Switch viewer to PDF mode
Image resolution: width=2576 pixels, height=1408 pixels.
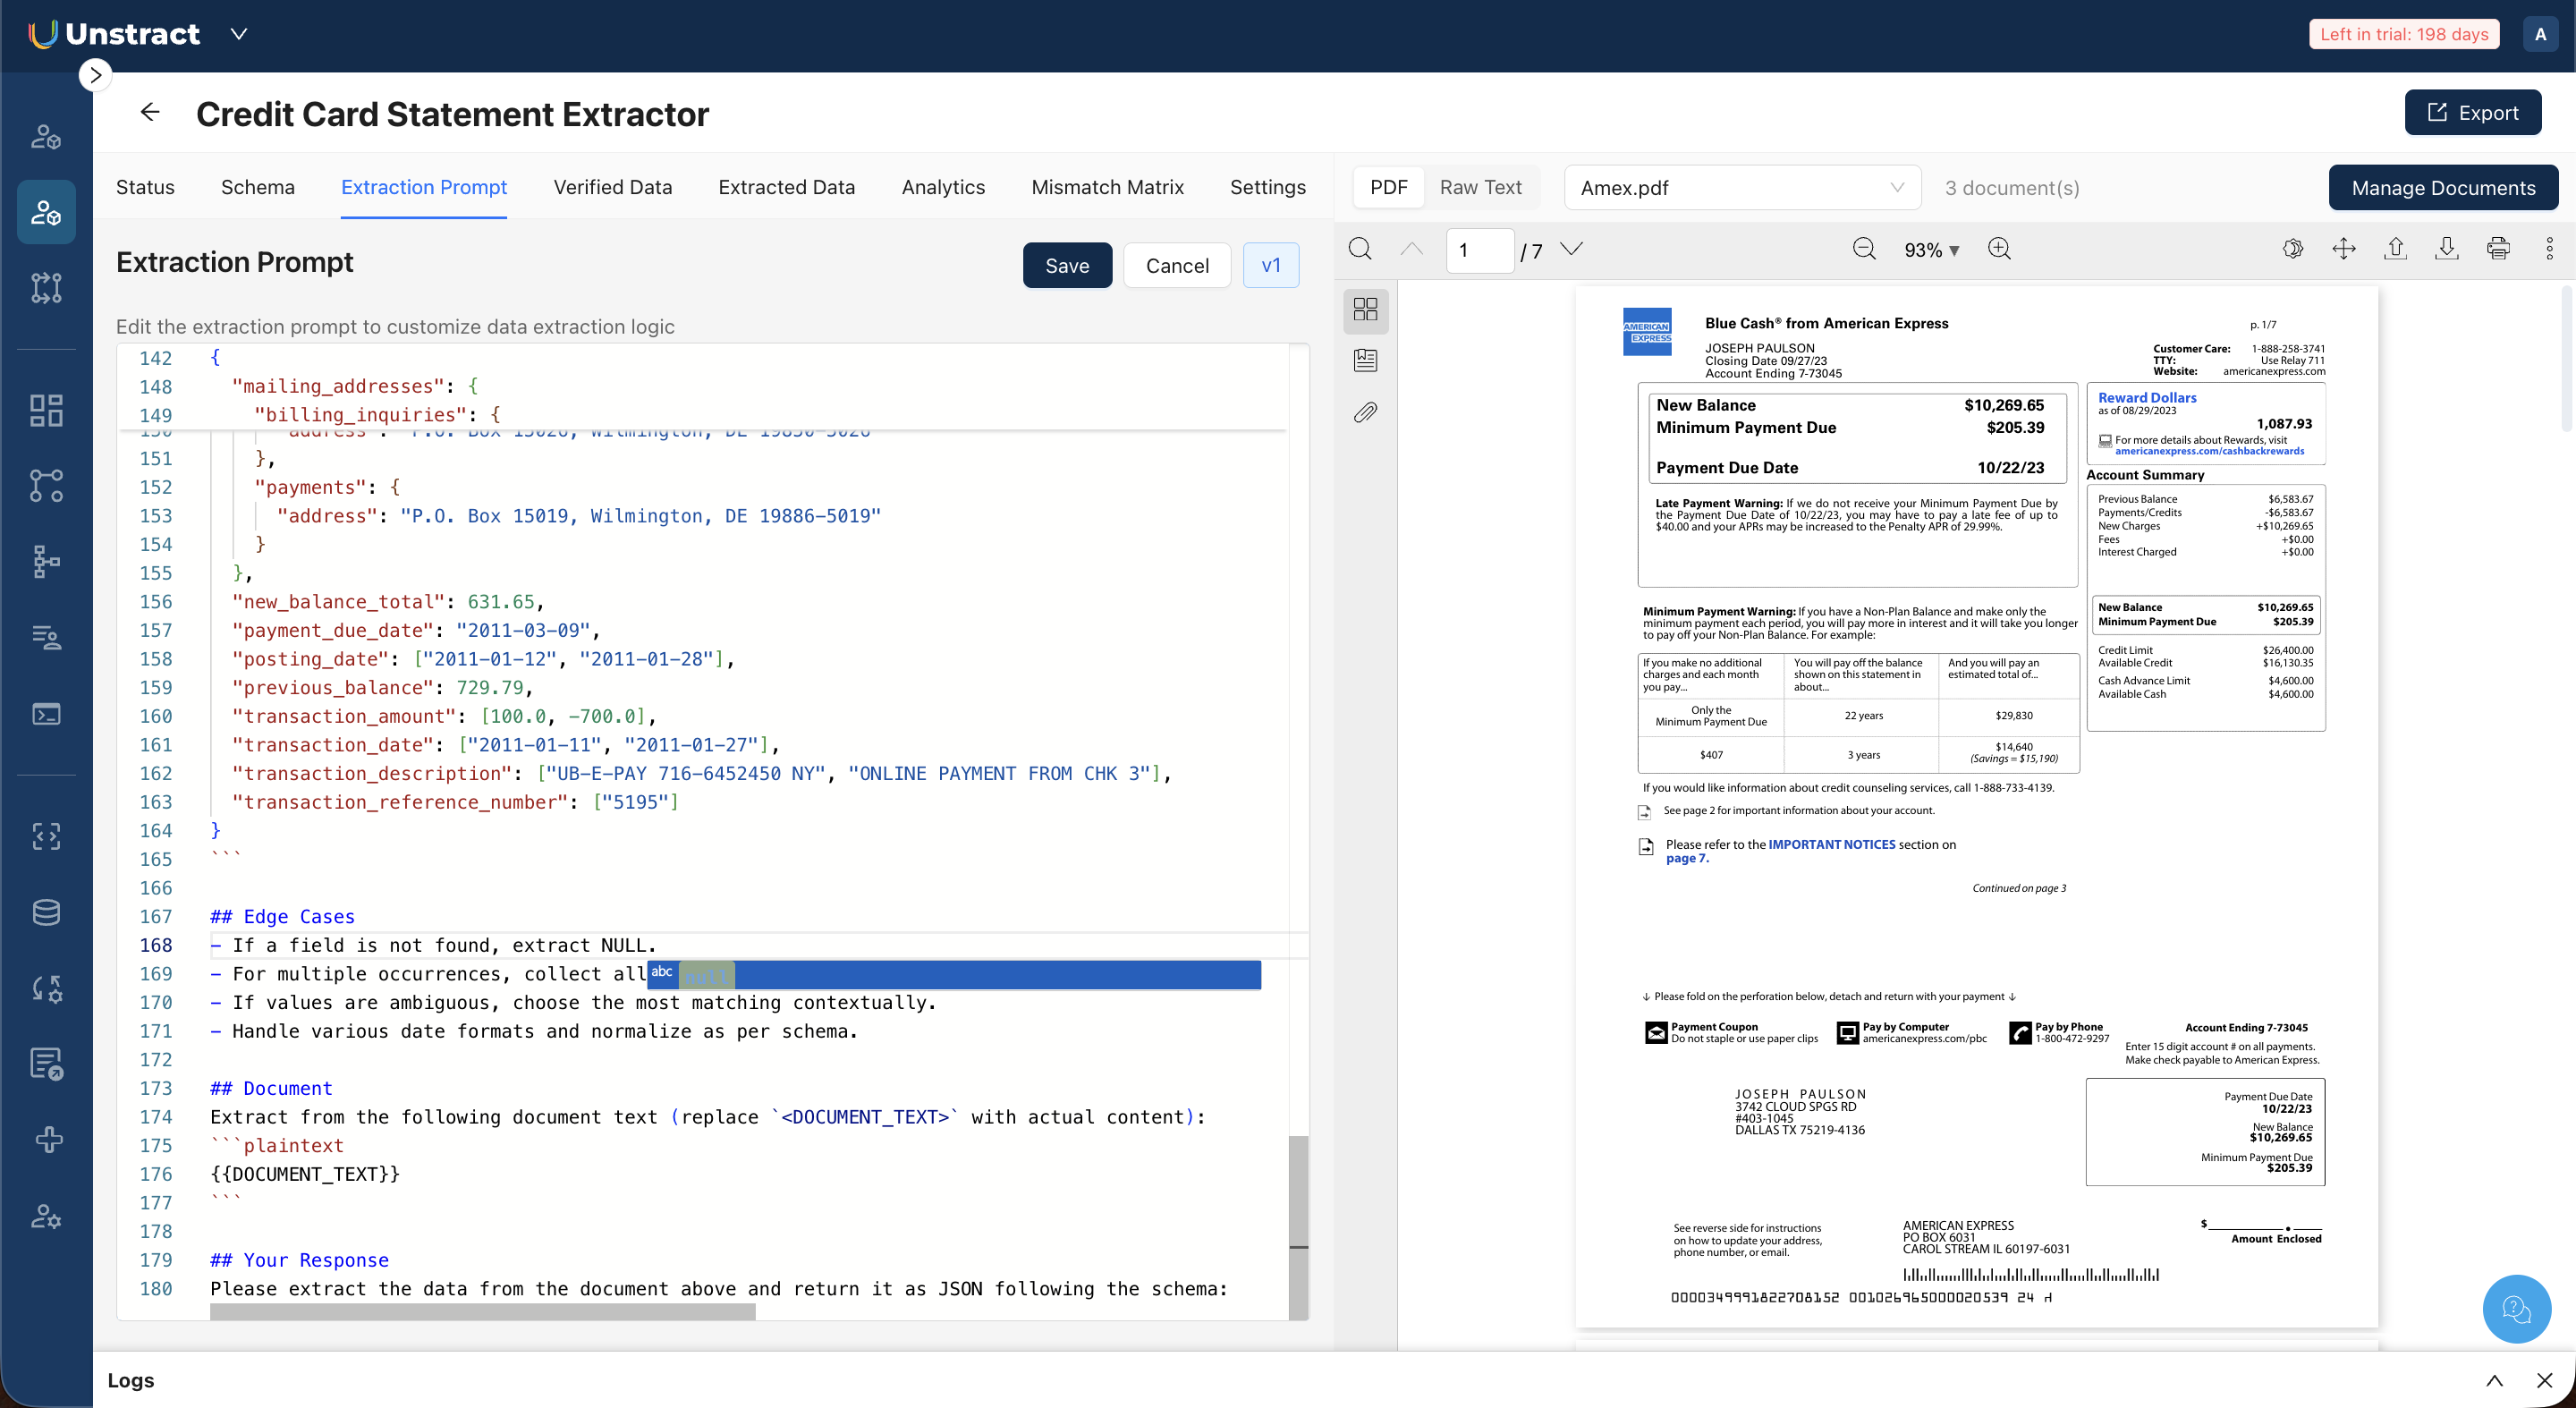(1388, 188)
